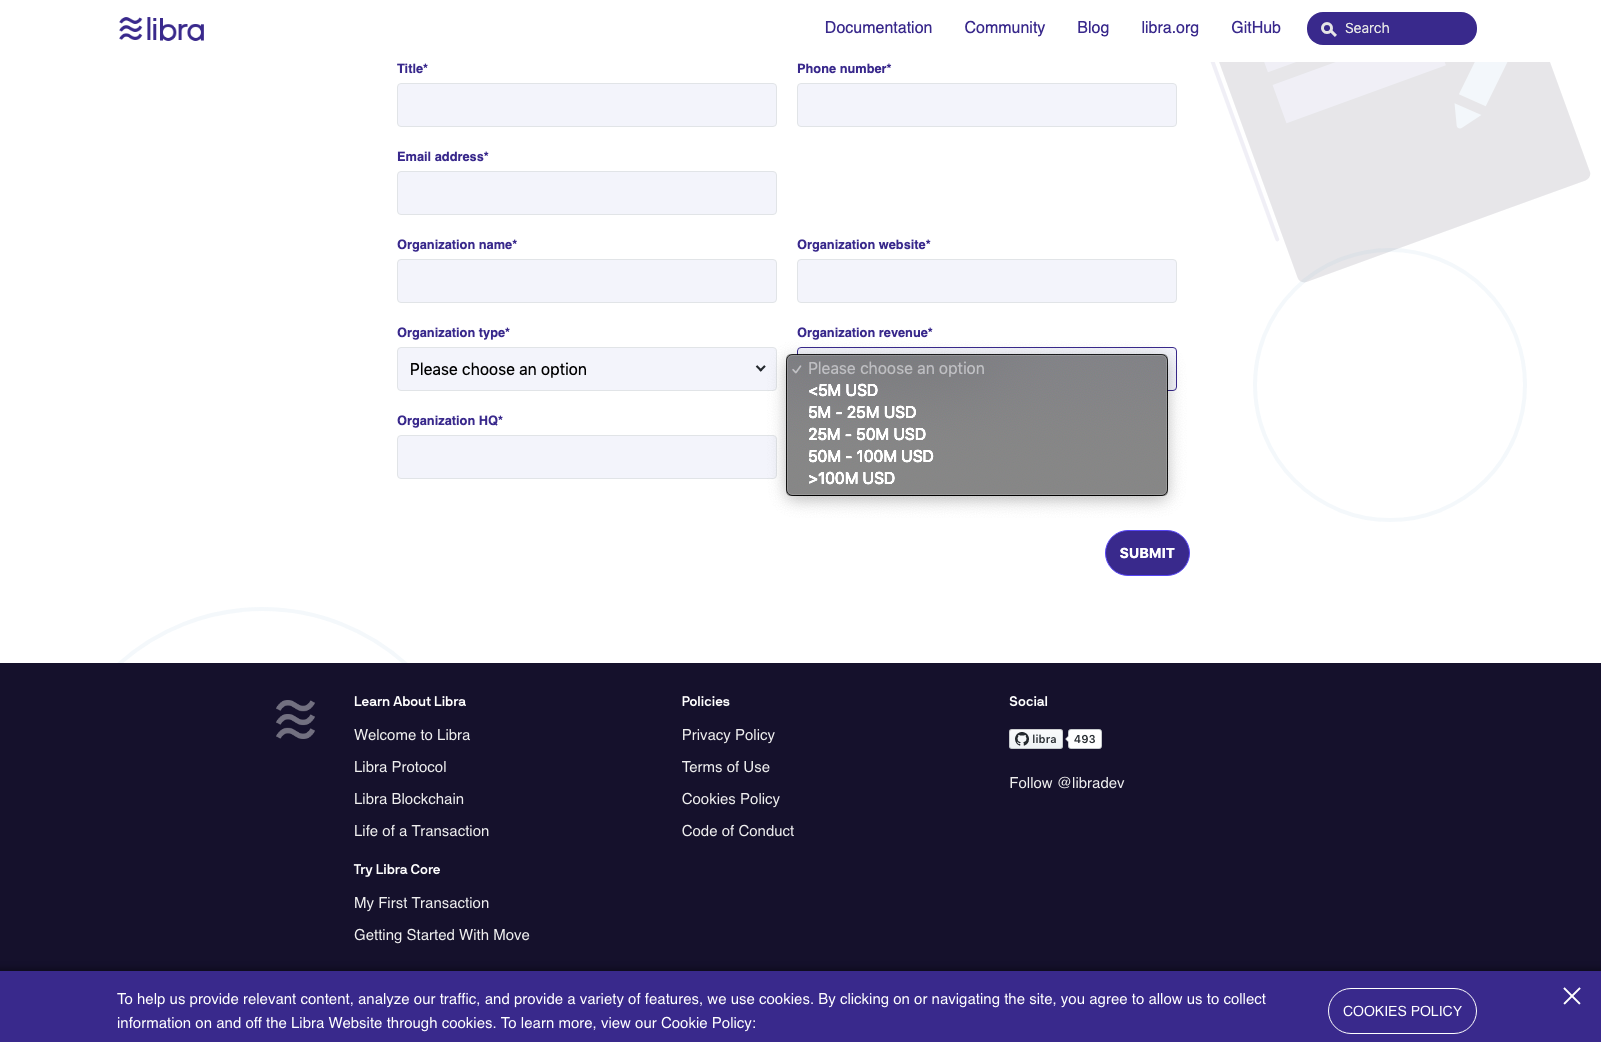
Task: Open Life of a Transaction link
Action: pos(421,831)
